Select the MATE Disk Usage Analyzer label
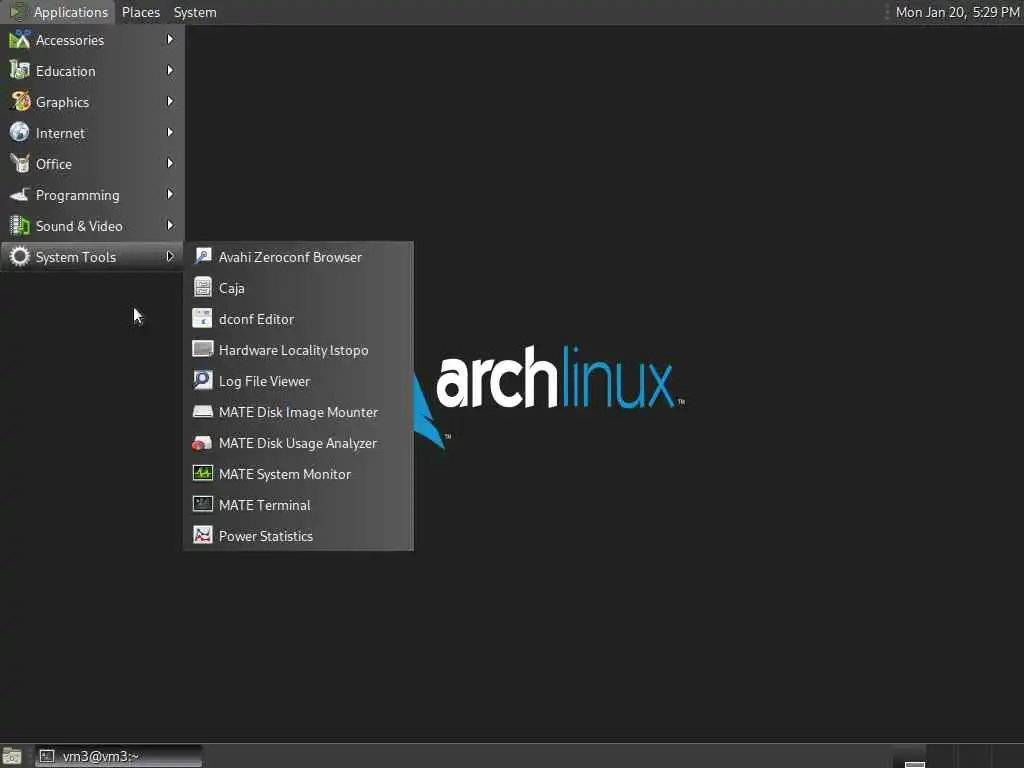Screen dimensions: 1024x768 [298, 443]
